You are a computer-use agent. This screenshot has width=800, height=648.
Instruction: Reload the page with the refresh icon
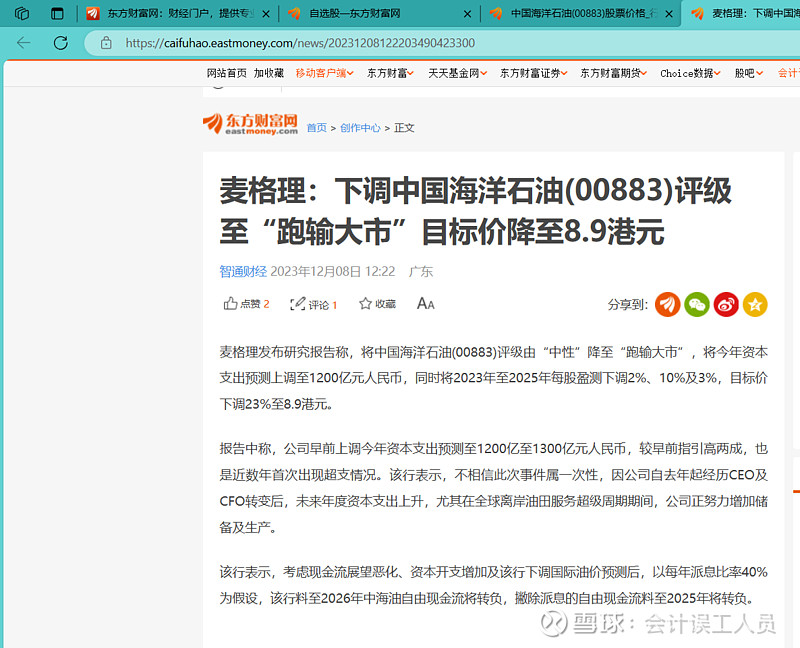tap(61, 42)
